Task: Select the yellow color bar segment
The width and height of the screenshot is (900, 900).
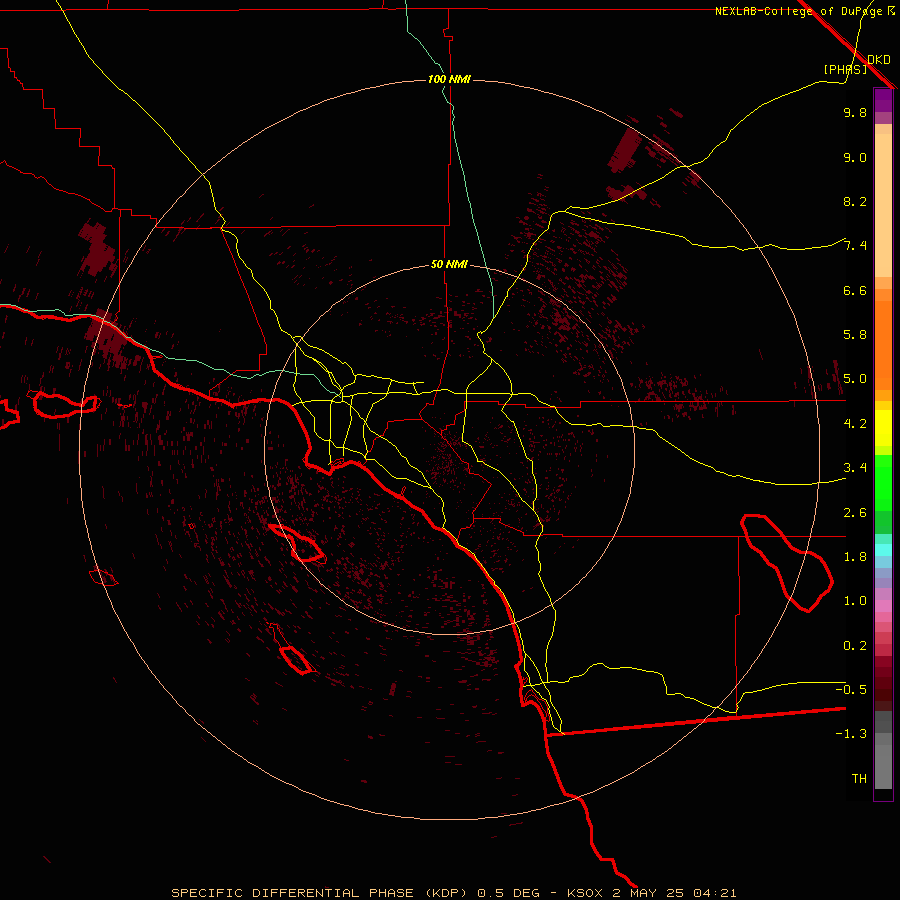Action: point(883,428)
